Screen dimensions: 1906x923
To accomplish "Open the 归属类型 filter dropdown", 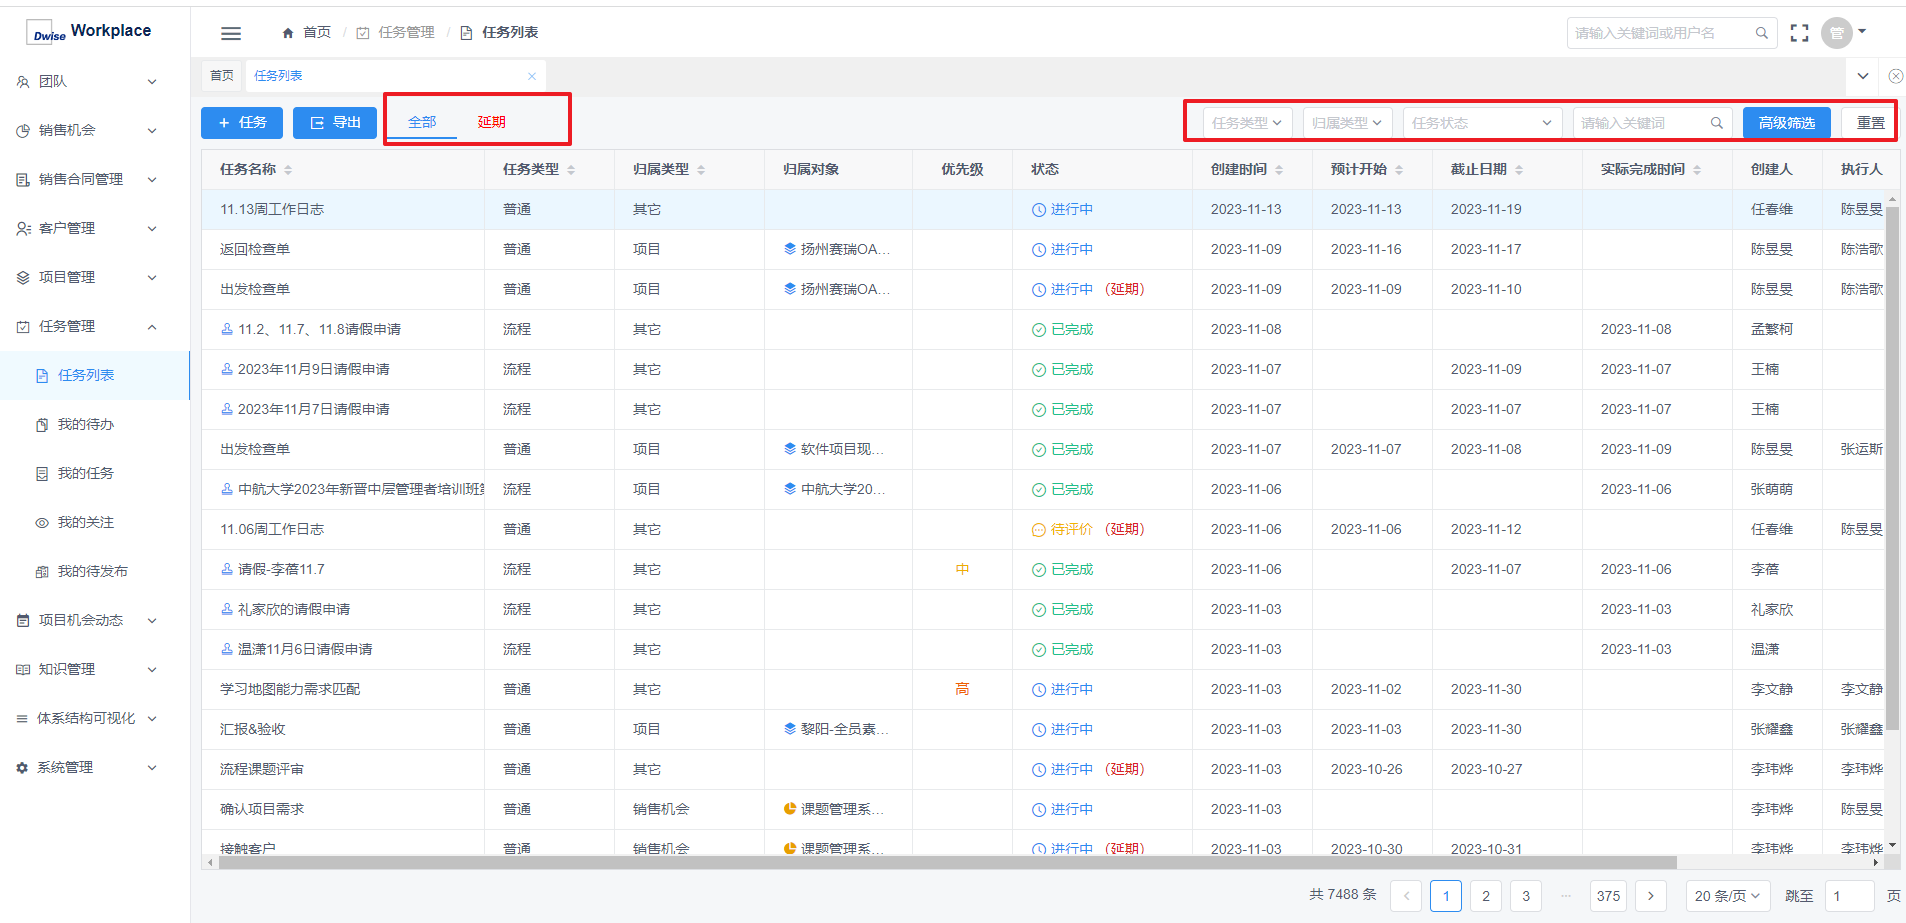I will coord(1347,123).
